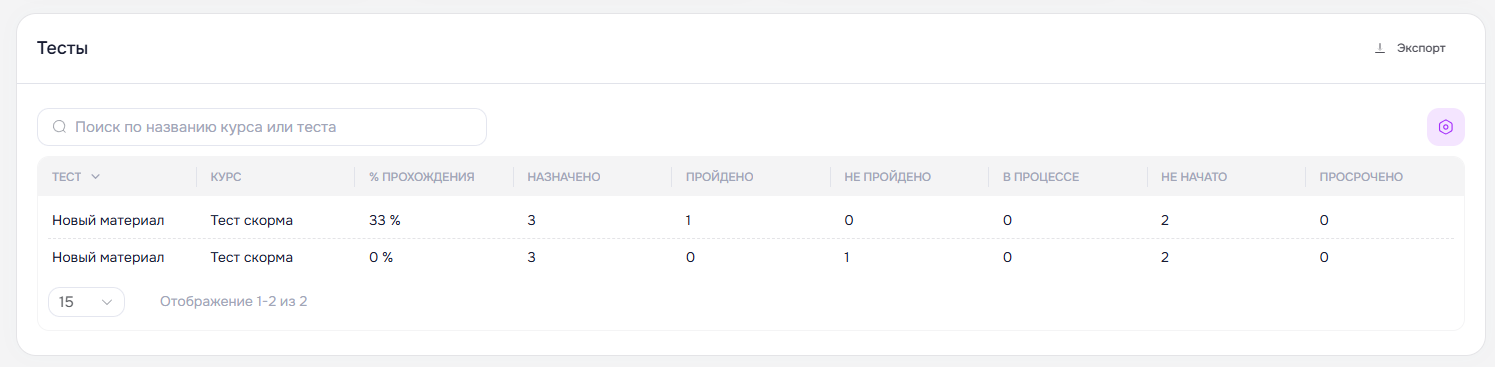The height and width of the screenshot is (367, 1495).
Task: Click the НАЗНАЧЕНО column header
Action: point(564,177)
